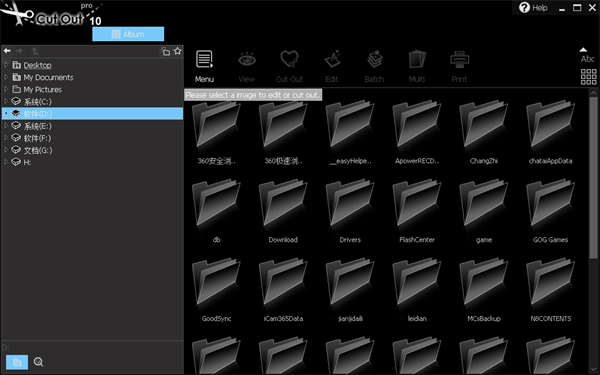Expand the 软件(F:) drive node
This screenshot has width=600, height=375.
pyautogui.click(x=6, y=138)
